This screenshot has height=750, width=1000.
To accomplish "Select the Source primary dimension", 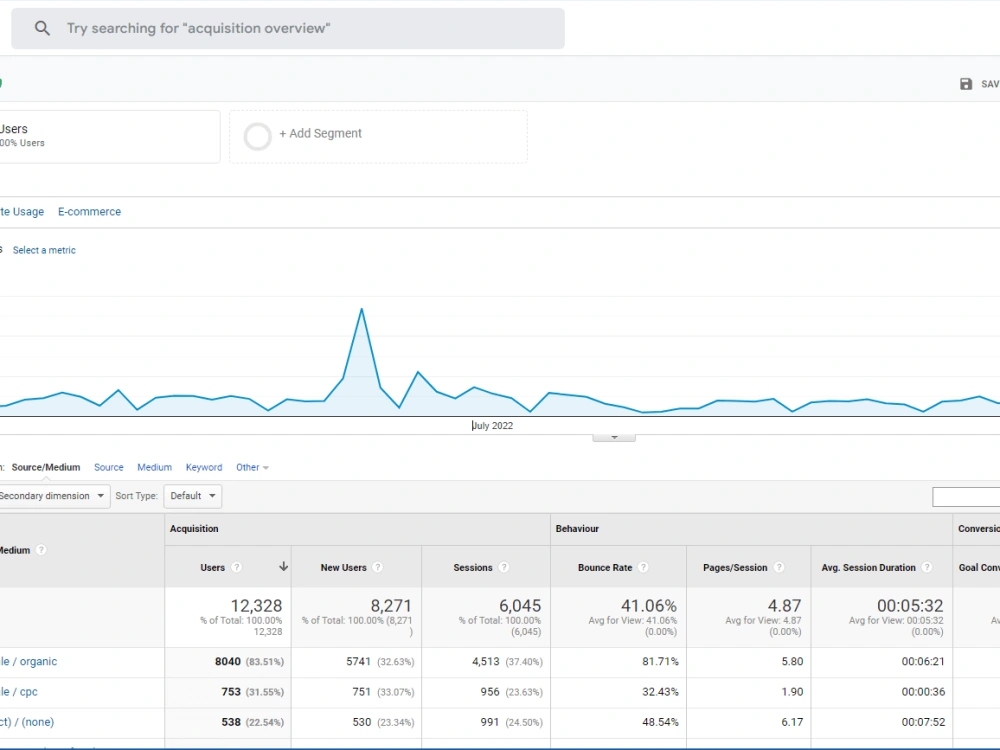I will (108, 467).
